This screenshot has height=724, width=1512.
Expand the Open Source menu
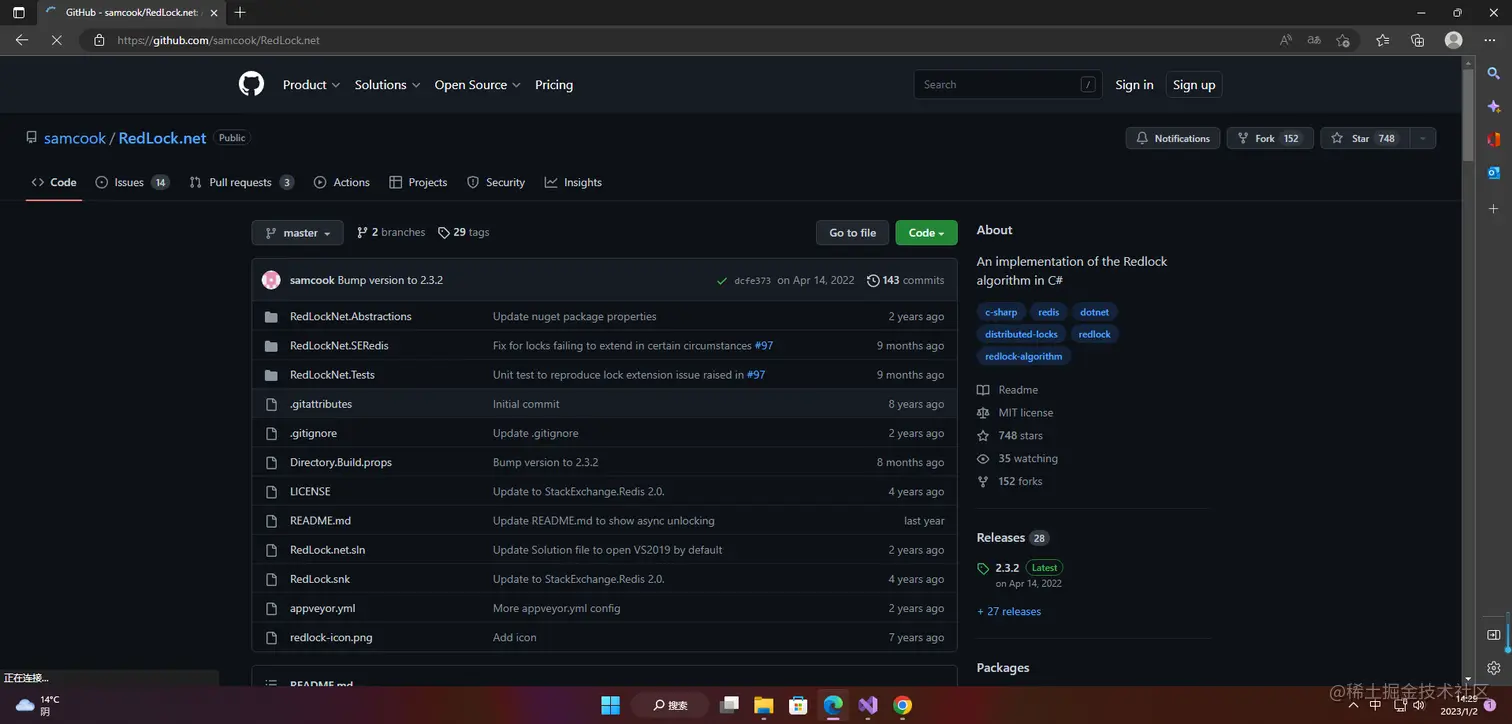(x=477, y=85)
